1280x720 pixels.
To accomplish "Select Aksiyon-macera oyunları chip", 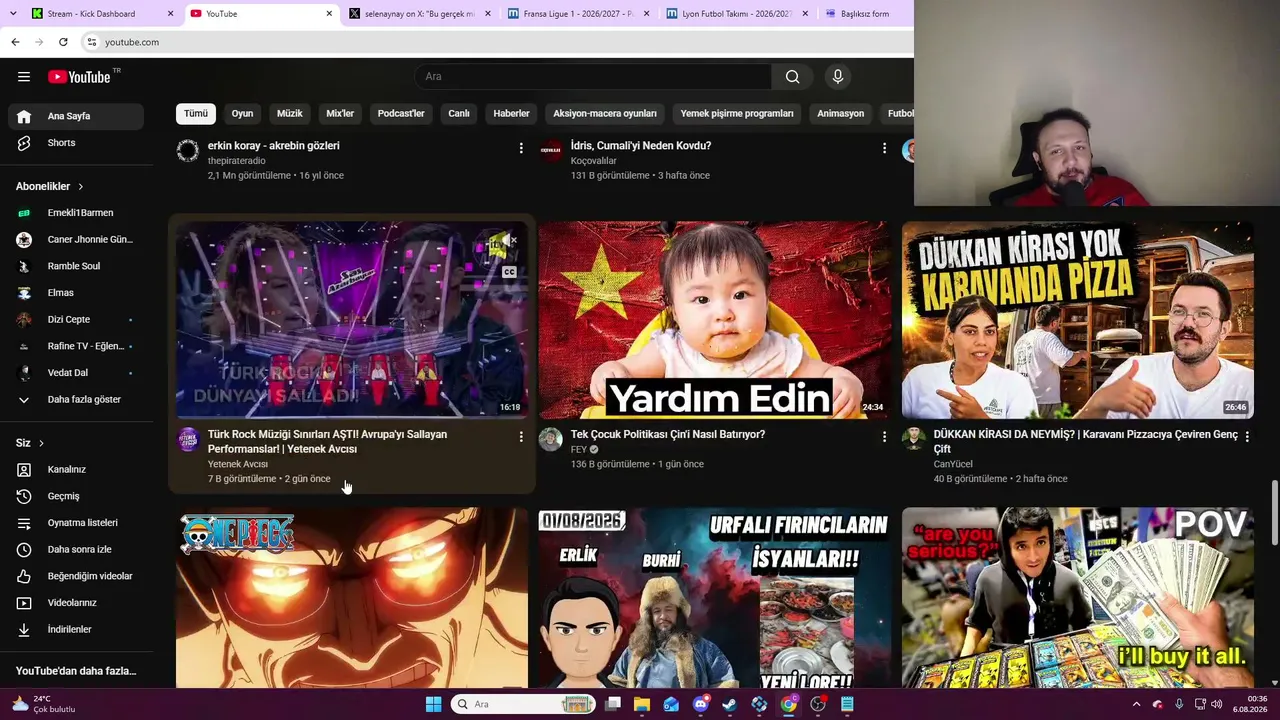I will pyautogui.click(x=605, y=114).
